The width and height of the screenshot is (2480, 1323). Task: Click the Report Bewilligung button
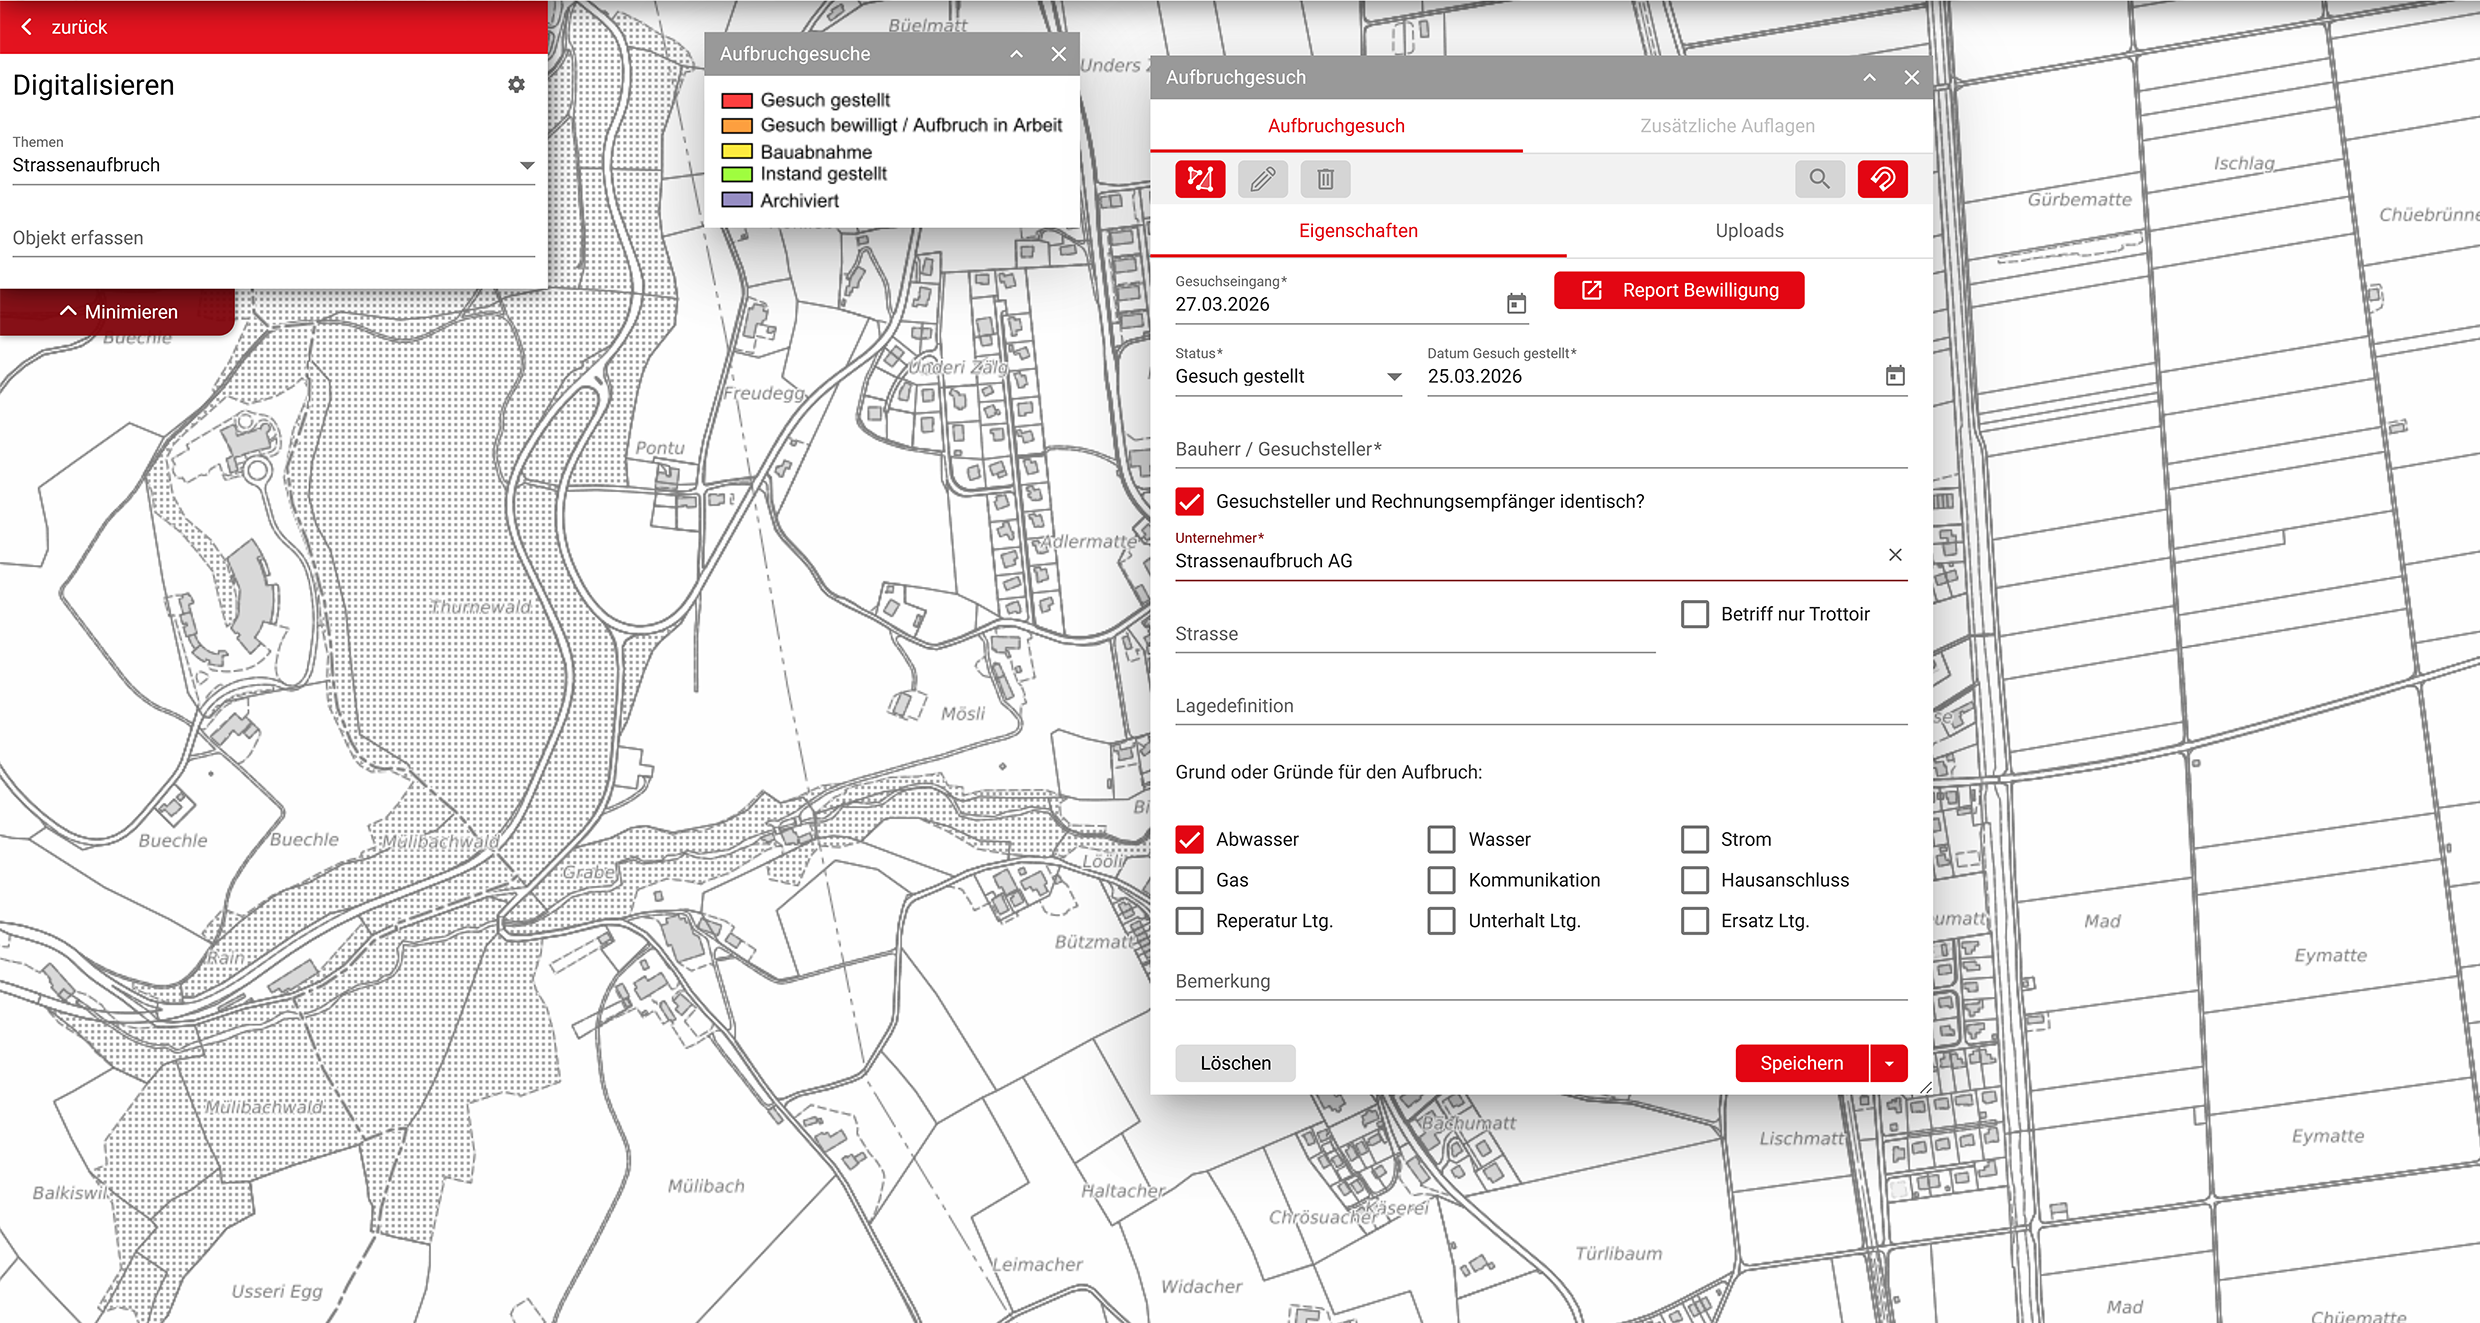[1679, 290]
